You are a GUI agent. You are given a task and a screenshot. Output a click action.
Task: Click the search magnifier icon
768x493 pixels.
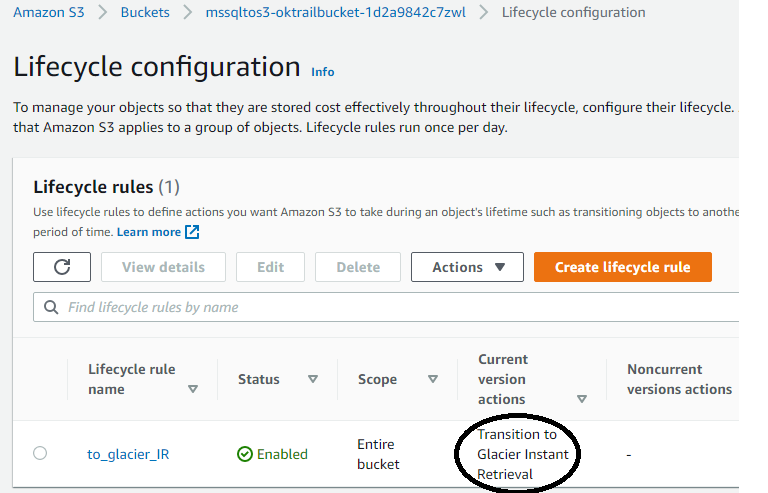(x=51, y=307)
